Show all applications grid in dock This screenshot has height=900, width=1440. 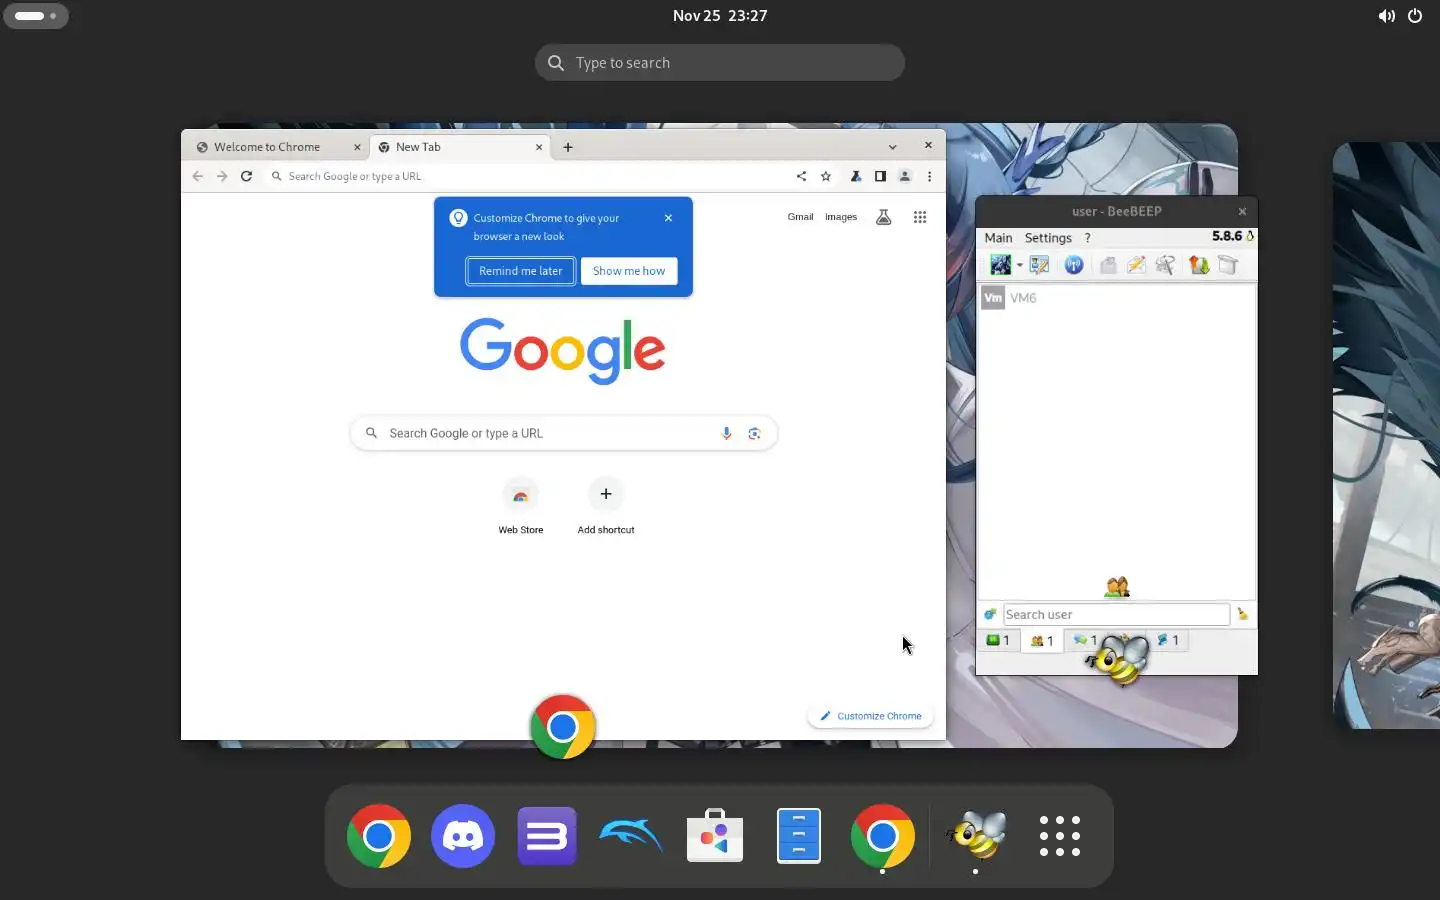tap(1060, 836)
